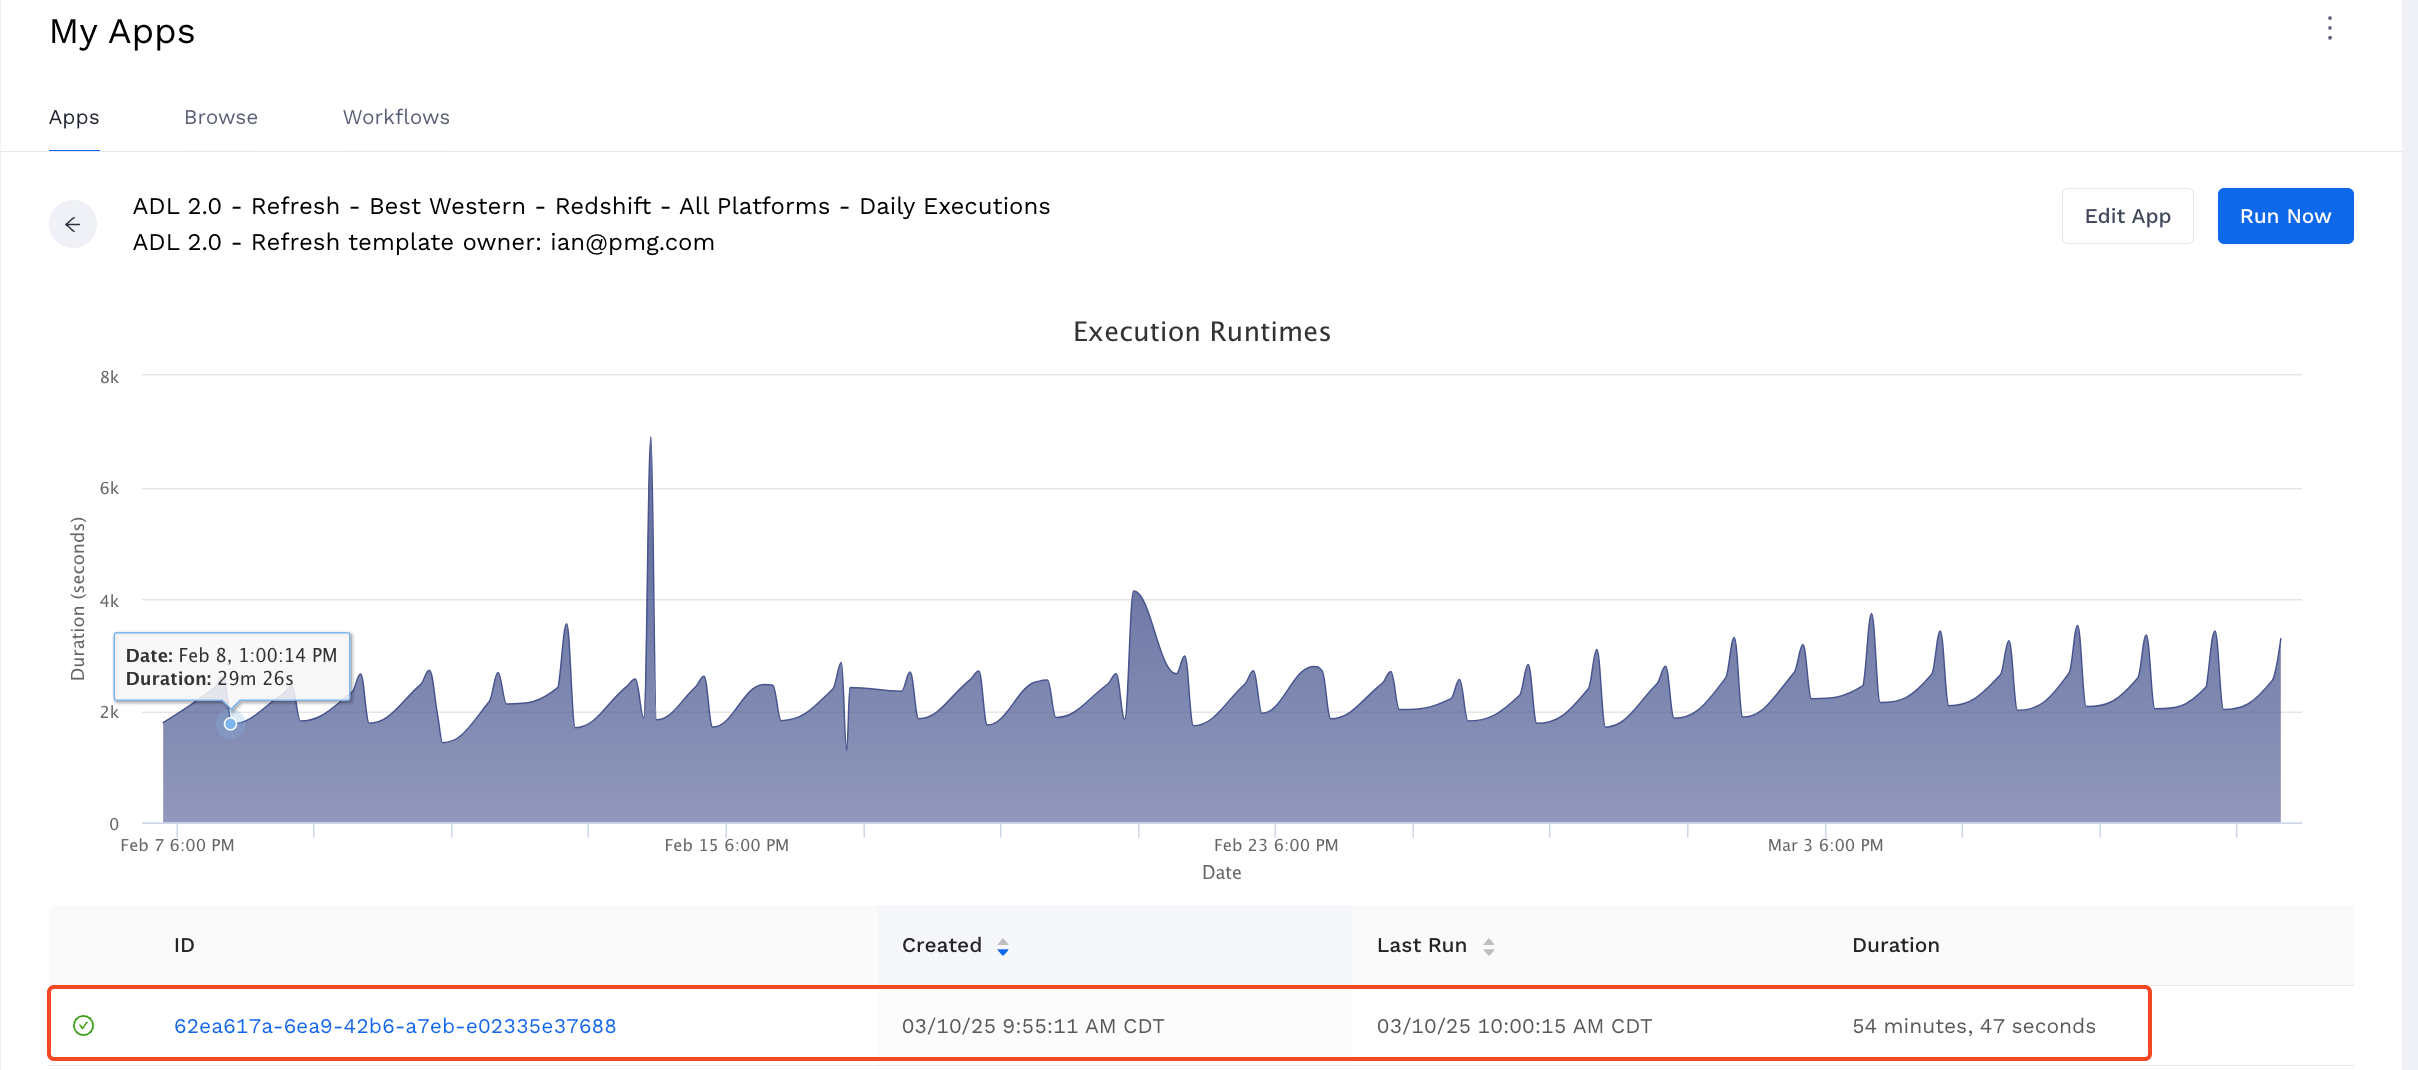Click the ID column header
The width and height of the screenshot is (2418, 1070).
pyautogui.click(x=184, y=945)
